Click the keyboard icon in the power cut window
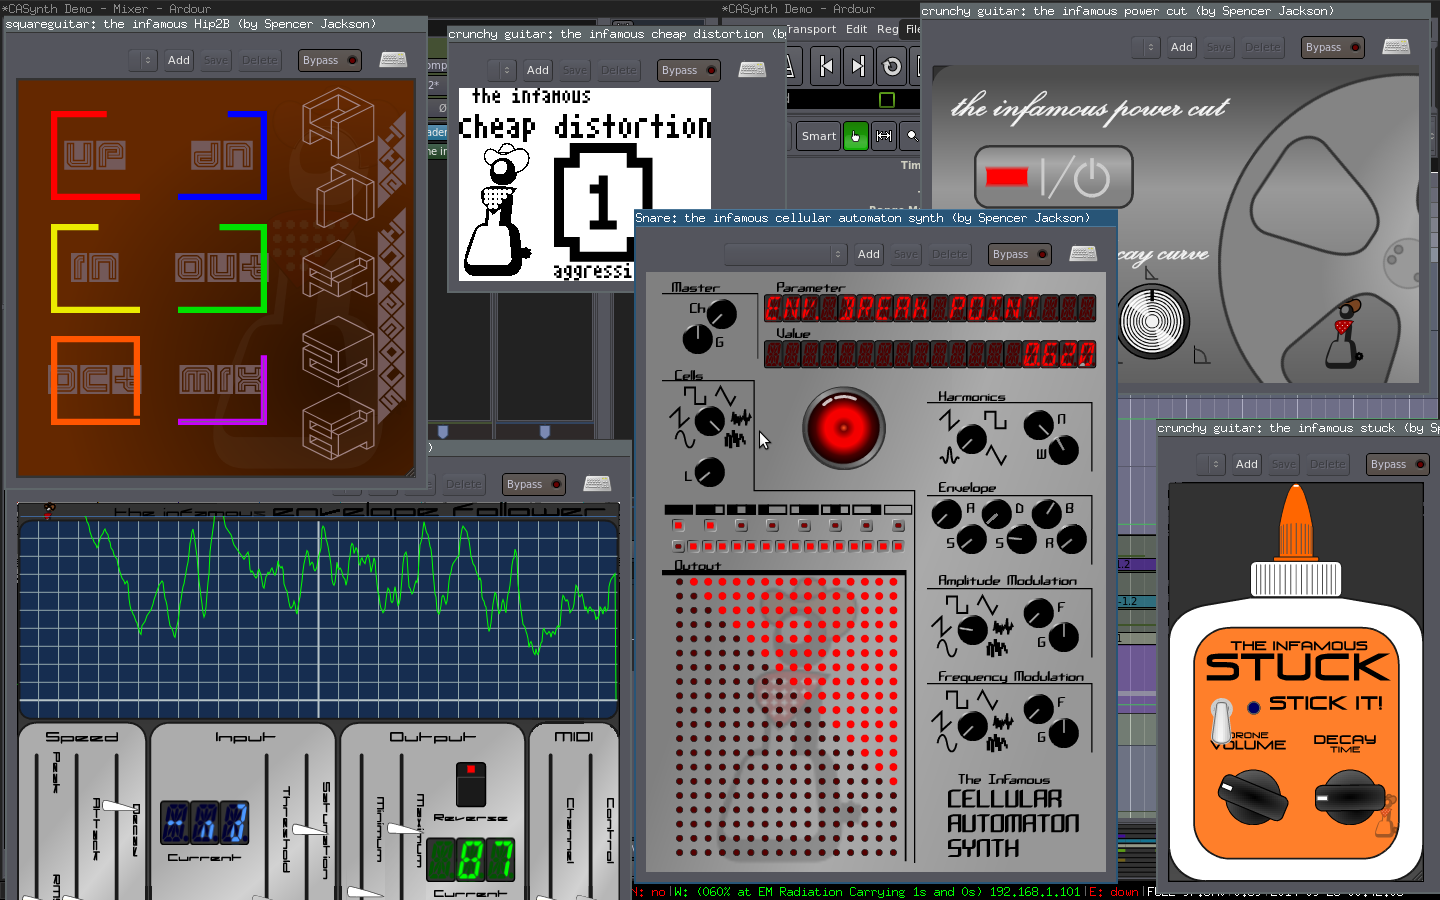The width and height of the screenshot is (1440, 900). tap(1396, 47)
